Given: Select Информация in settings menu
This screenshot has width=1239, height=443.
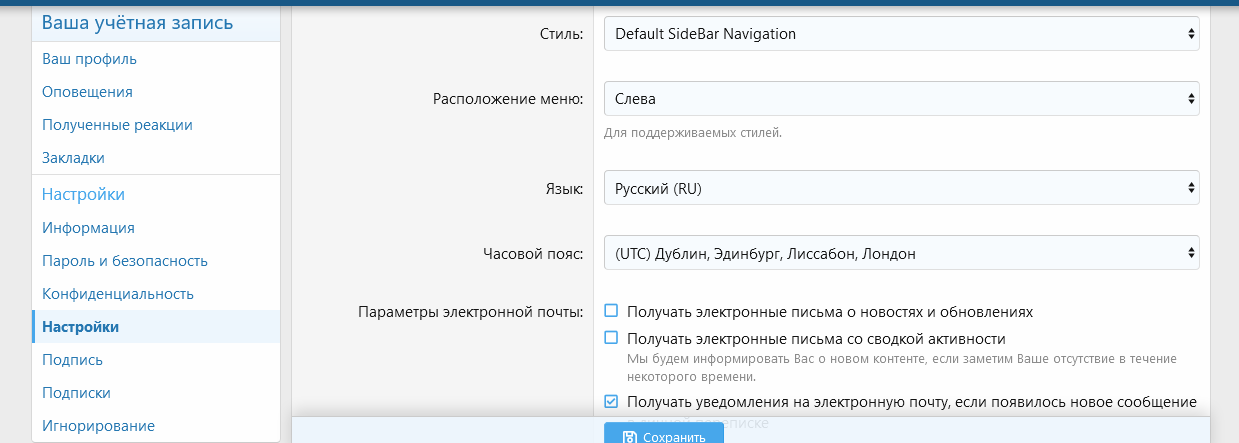Looking at the screenshot, I should [x=88, y=228].
